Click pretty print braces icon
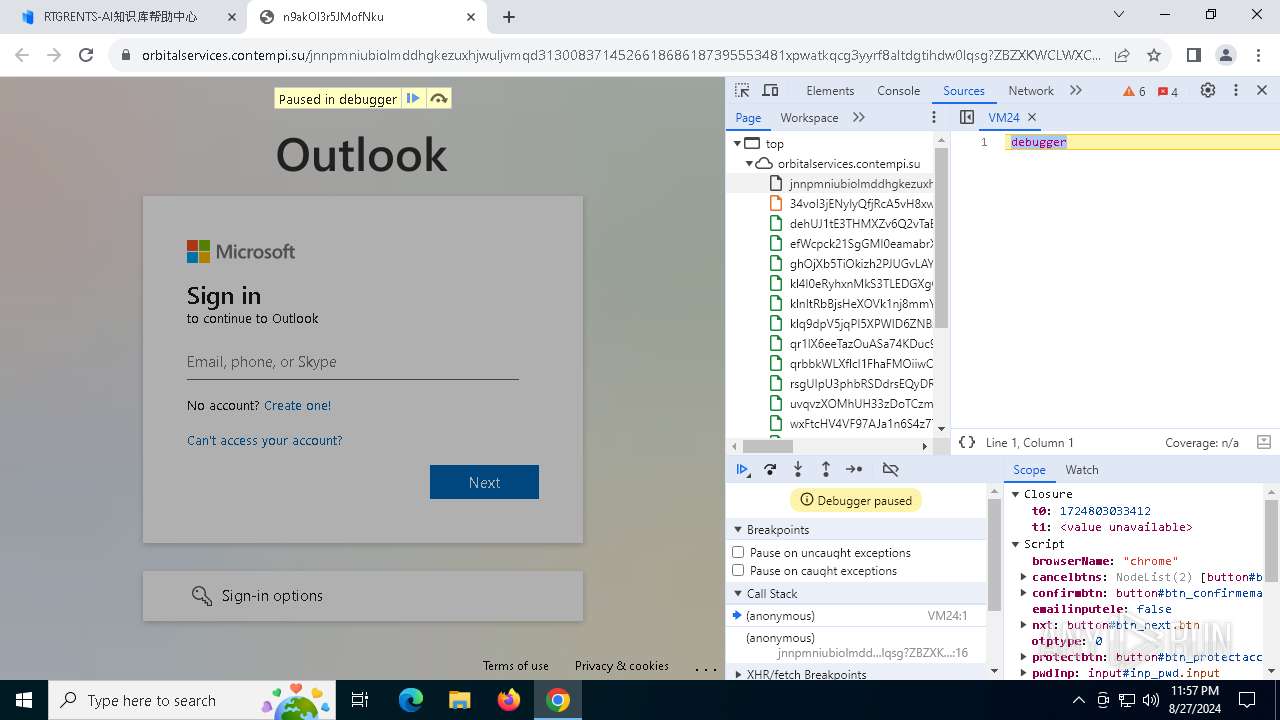This screenshot has width=1280, height=720. click(966, 442)
